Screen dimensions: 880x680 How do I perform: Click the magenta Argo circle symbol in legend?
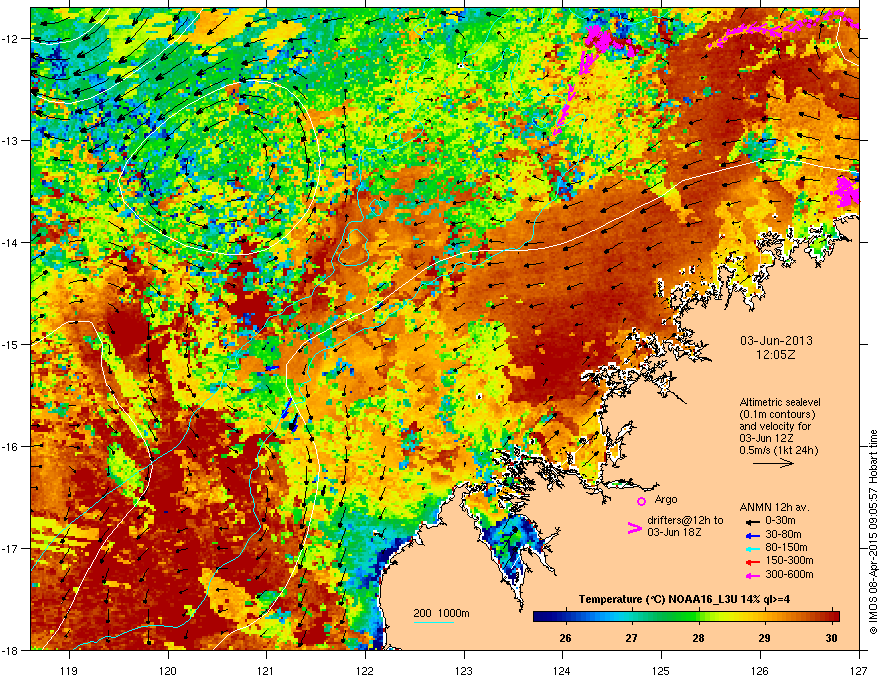(x=641, y=501)
